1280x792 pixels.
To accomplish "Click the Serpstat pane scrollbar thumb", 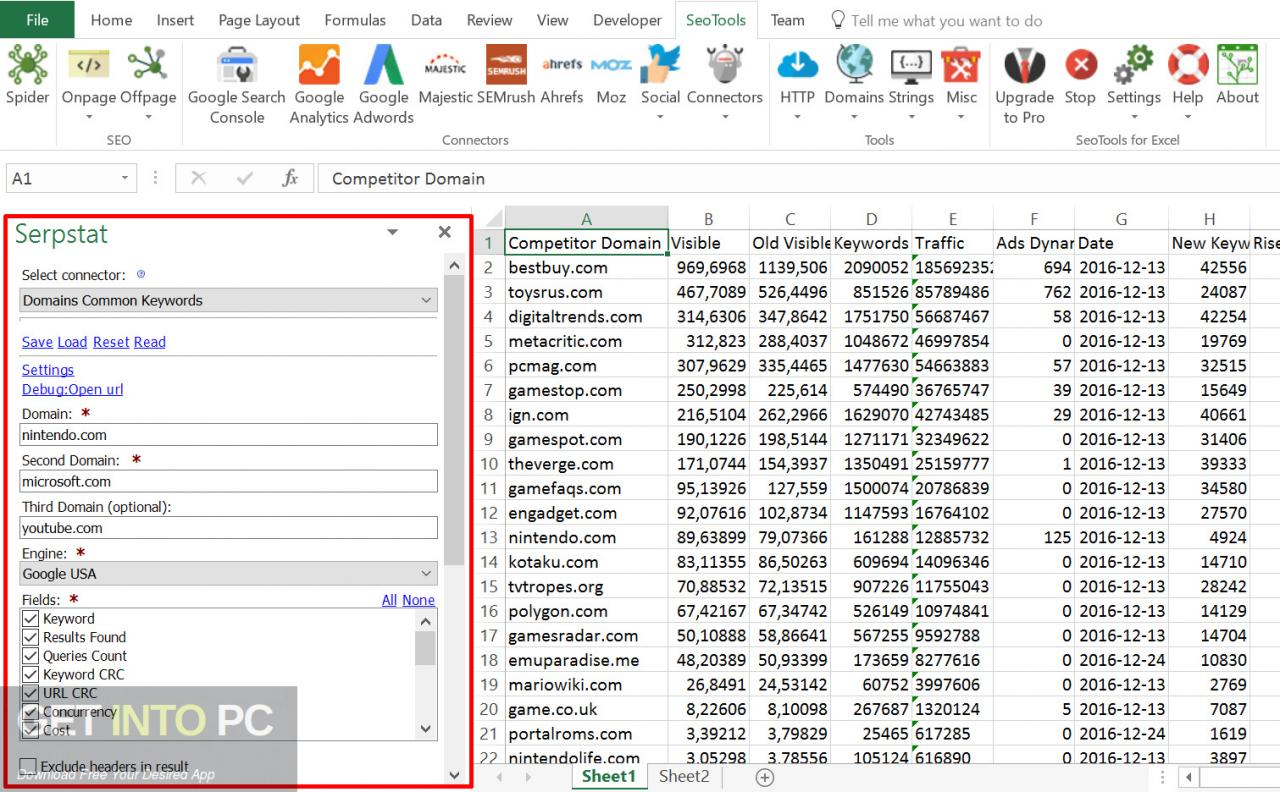I will [x=454, y=420].
